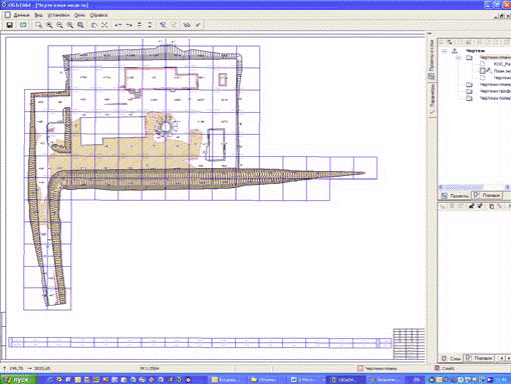This screenshot has width=511, height=384.
Task: Click the blue selection tool icon
Action: pos(163,25)
